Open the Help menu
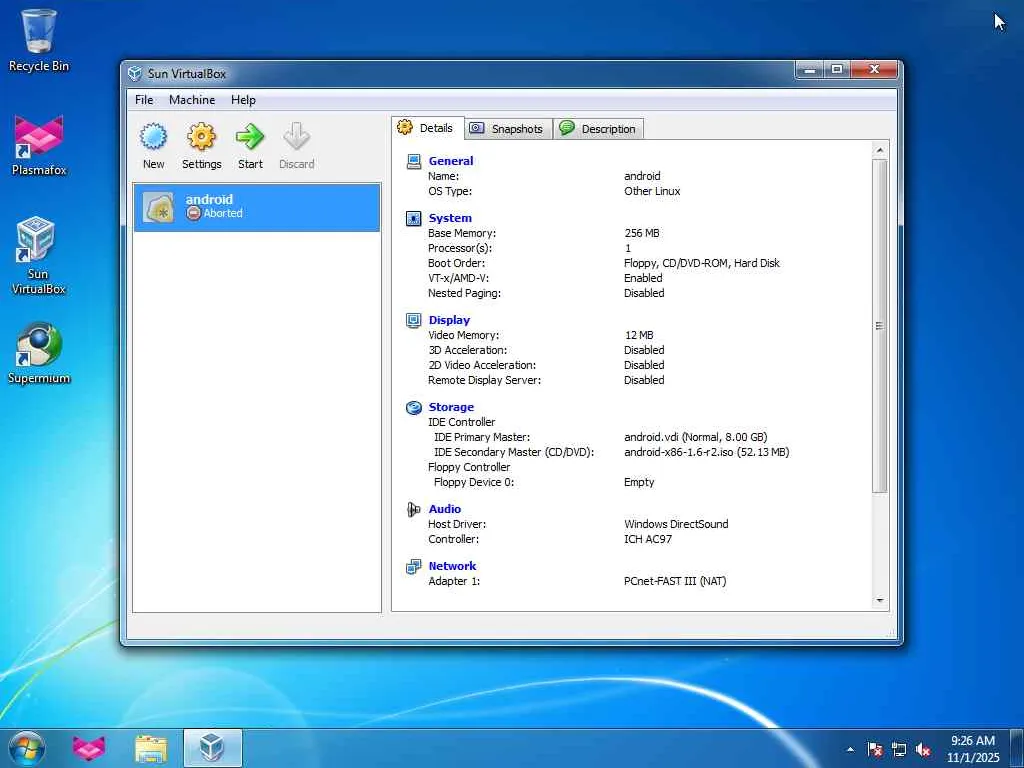Viewport: 1024px width, 768px height. pyautogui.click(x=243, y=100)
